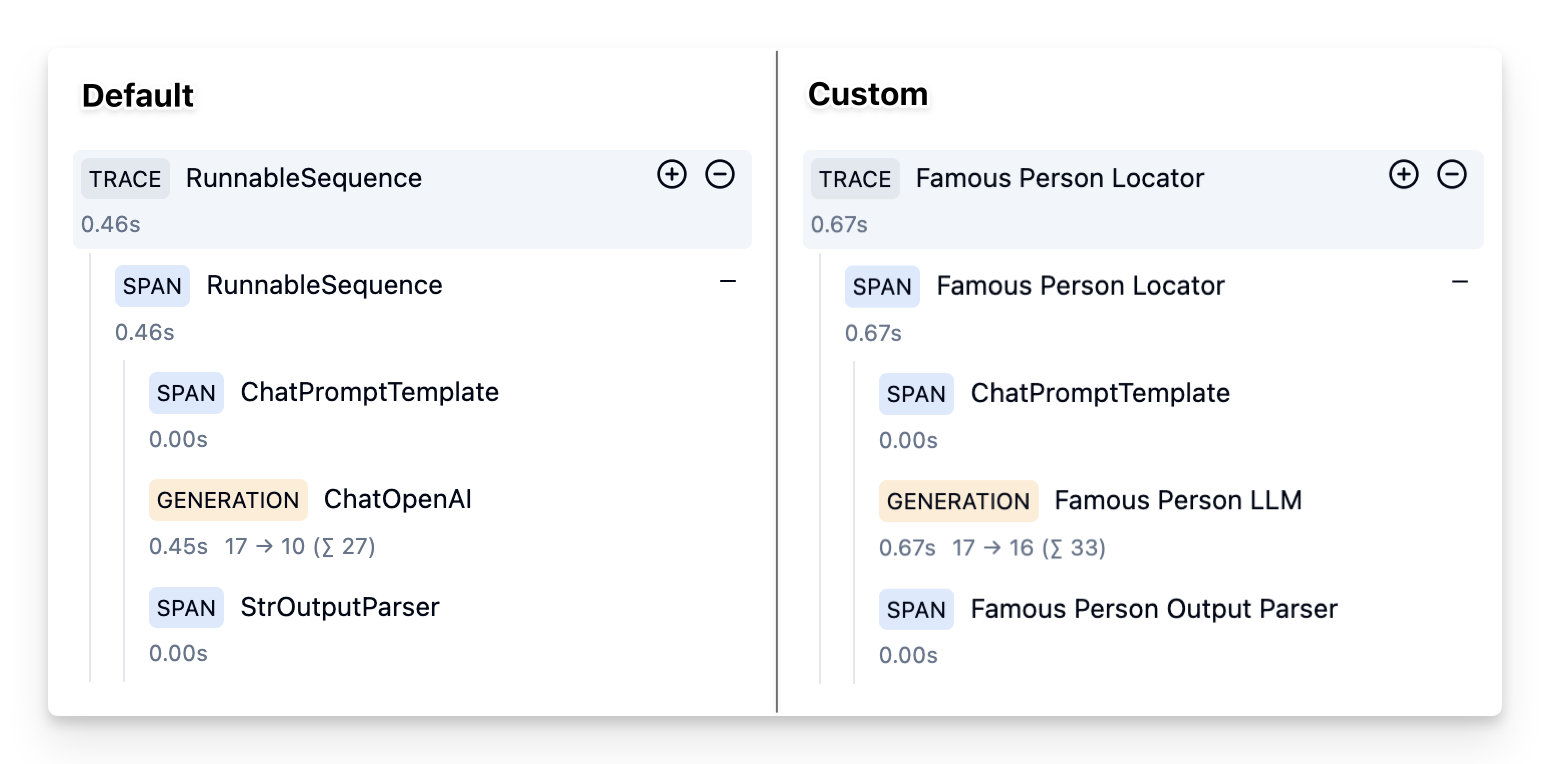
Task: Click the TRACE badge beside RunnableSequence
Action: point(125,179)
